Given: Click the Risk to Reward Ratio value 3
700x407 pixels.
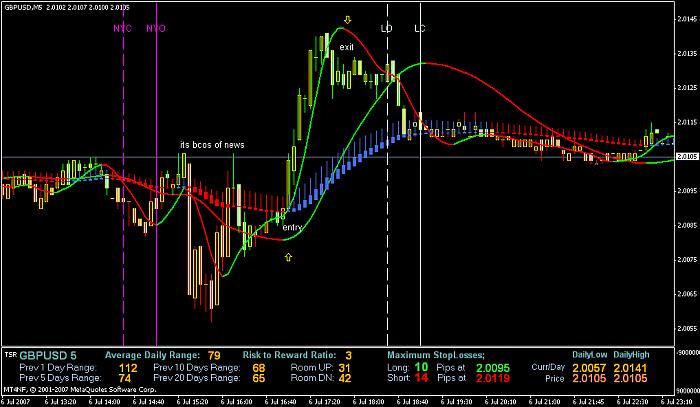Looking at the screenshot, I should 348,356.
